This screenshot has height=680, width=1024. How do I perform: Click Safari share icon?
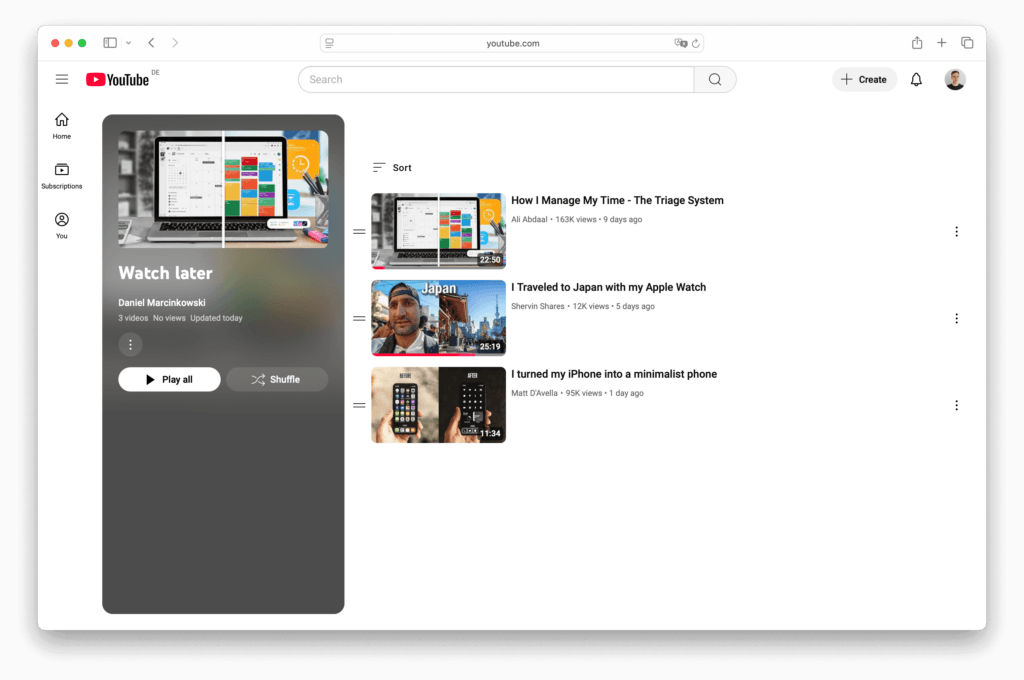(x=917, y=43)
